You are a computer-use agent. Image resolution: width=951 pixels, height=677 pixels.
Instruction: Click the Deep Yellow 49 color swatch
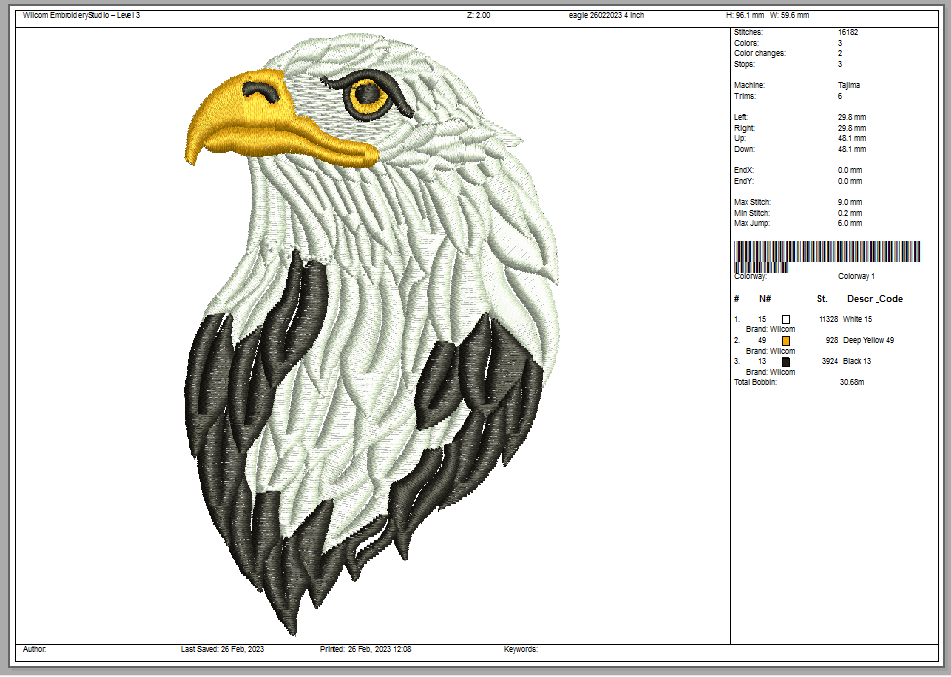786,341
